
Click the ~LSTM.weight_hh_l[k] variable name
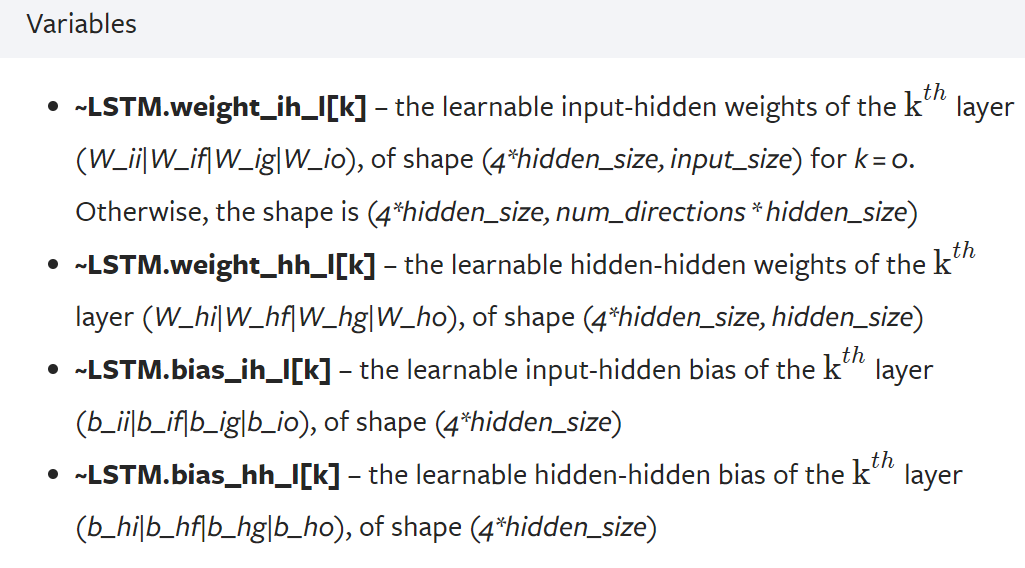click(225, 265)
